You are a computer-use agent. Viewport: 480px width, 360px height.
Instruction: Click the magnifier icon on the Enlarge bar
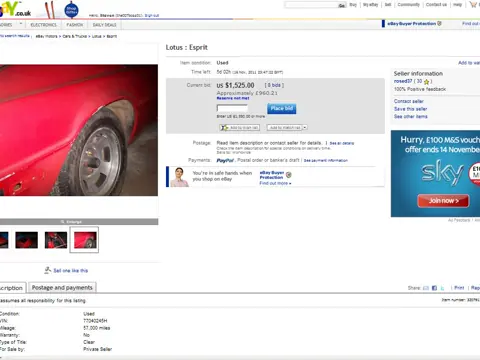tap(62, 222)
